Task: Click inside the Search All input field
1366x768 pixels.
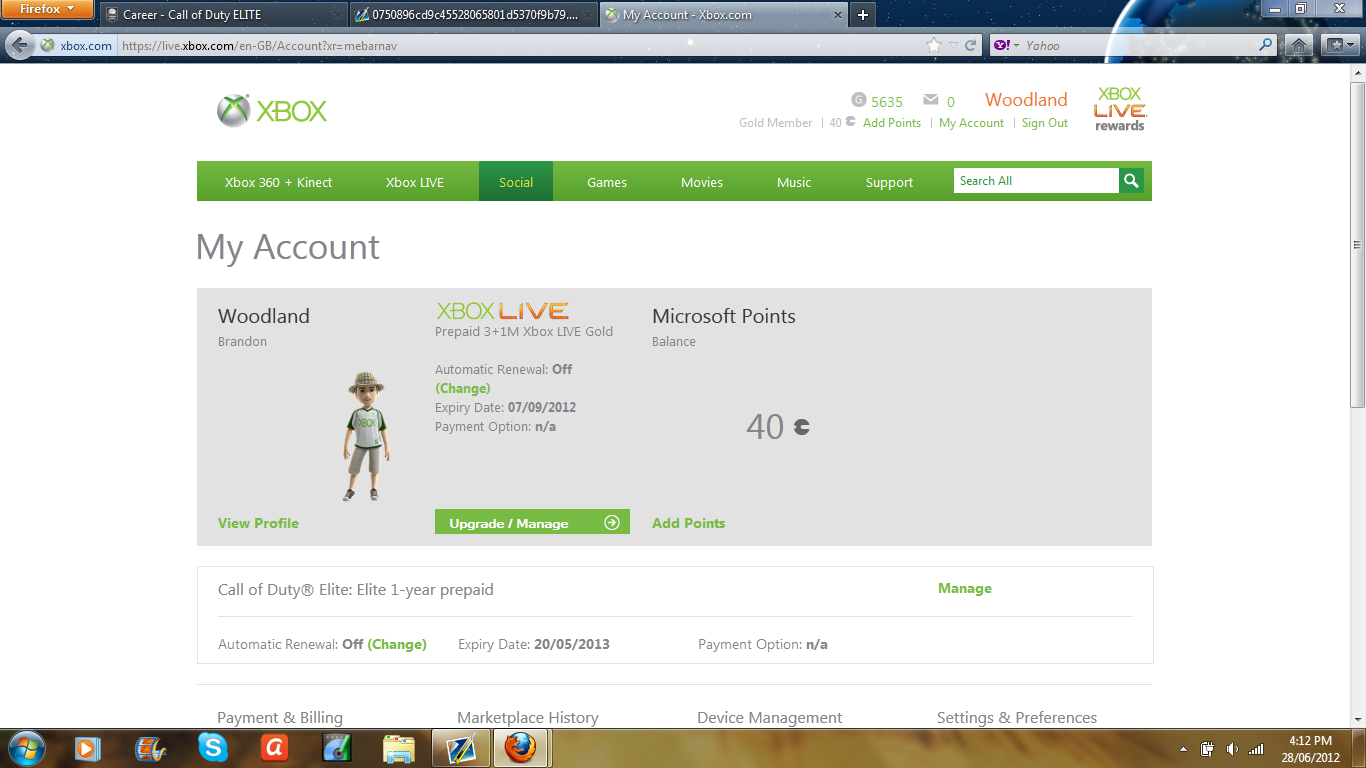Action: coord(1036,181)
